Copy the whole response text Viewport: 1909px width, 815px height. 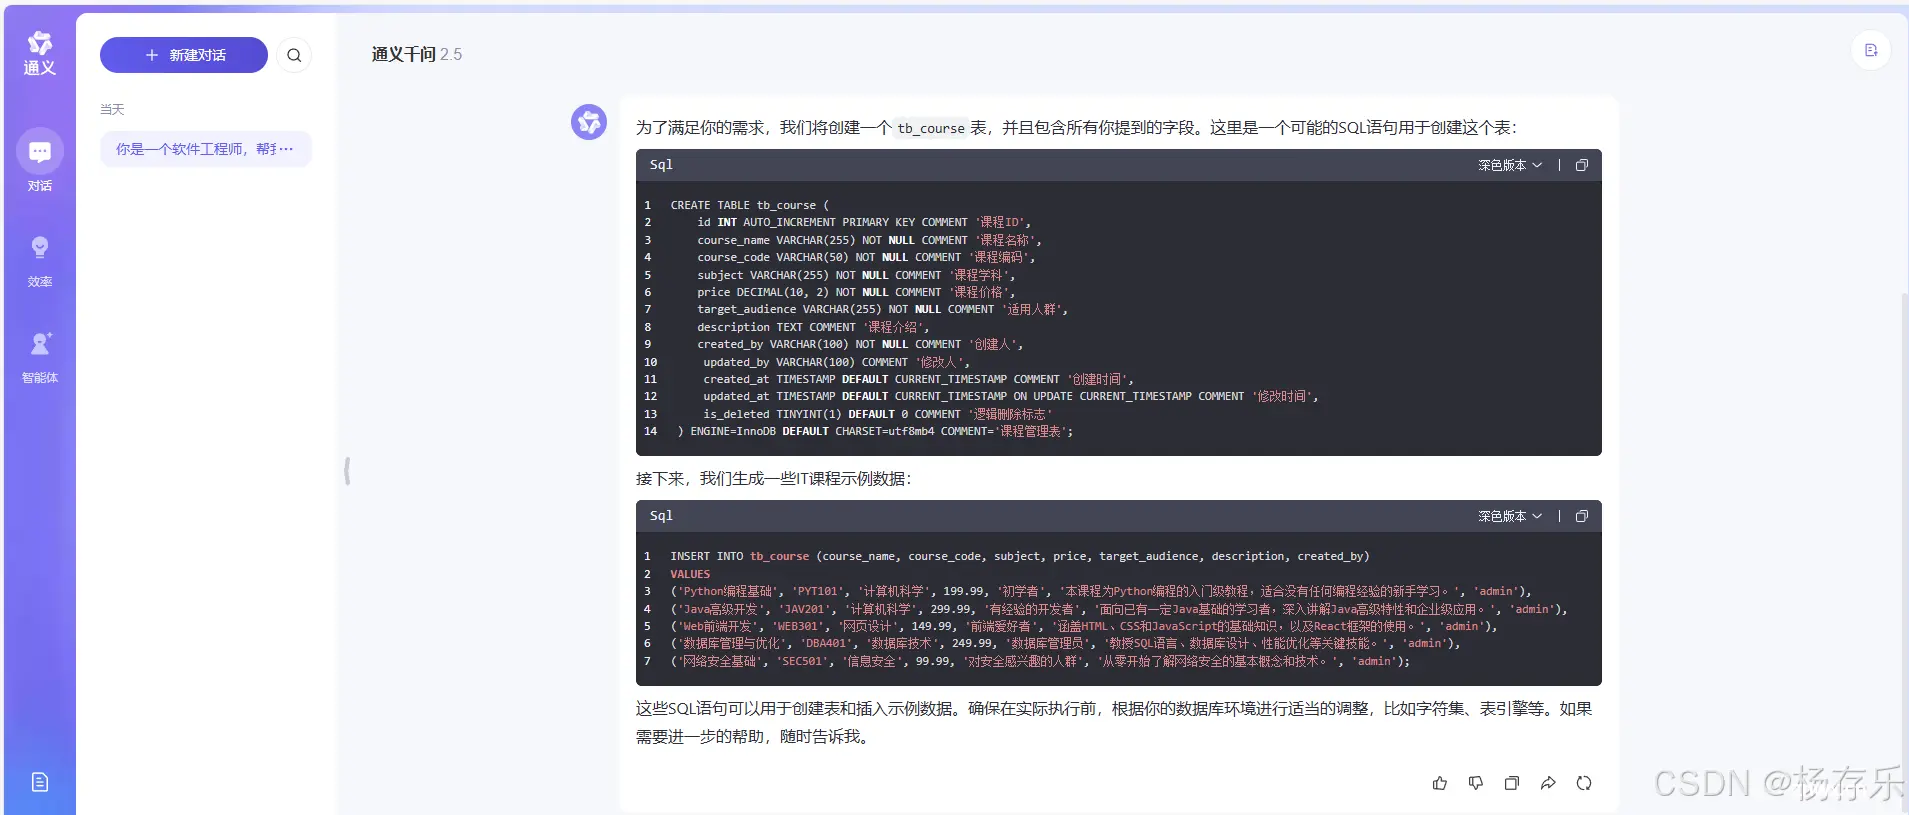[x=1512, y=783]
